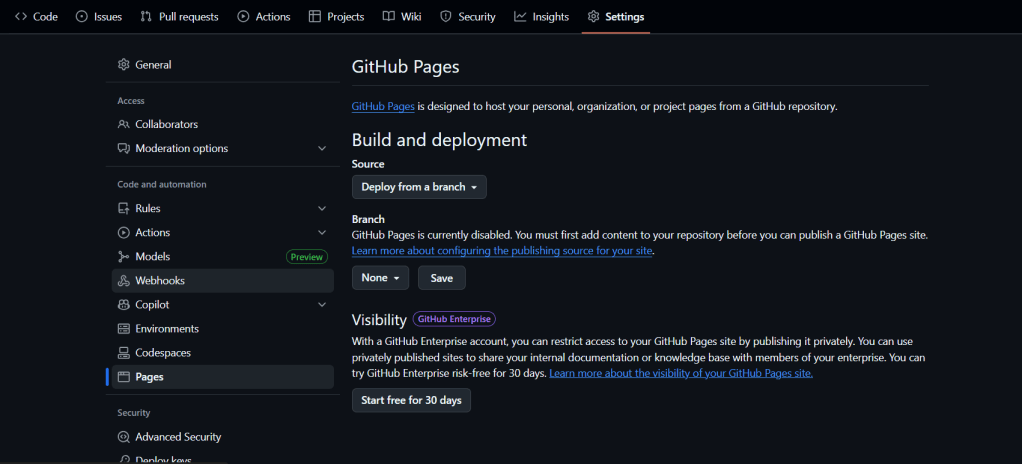
Task: Follow the GitHub Pages link
Action: click(383, 106)
